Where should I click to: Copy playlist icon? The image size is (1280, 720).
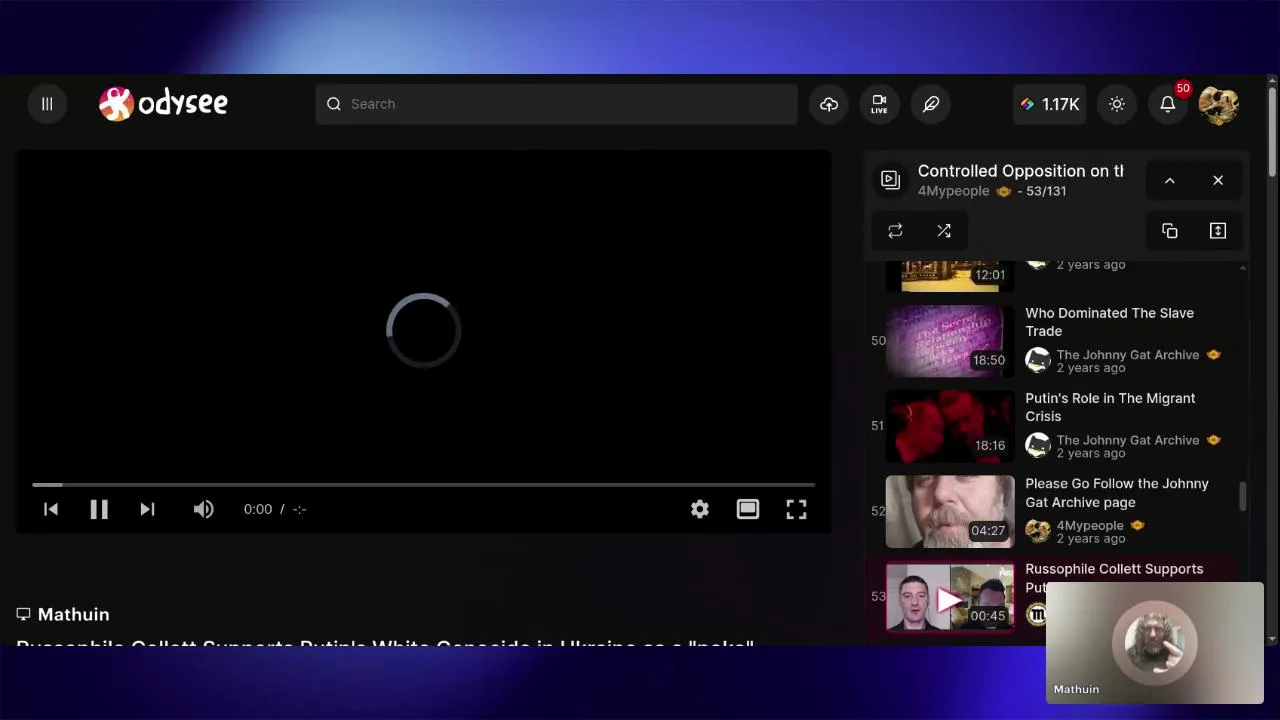(x=1169, y=231)
